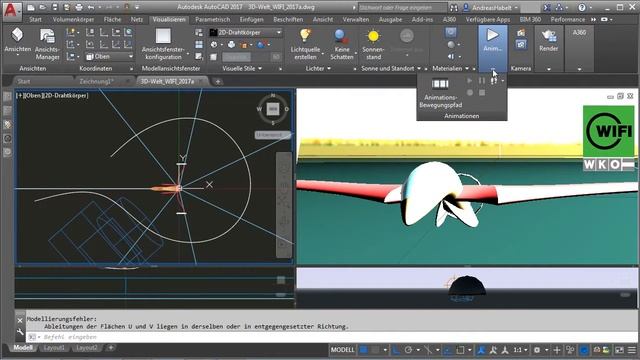Screen dimensions: 640x360
Task: Add a new layout with plus button
Action: click(x=111, y=348)
